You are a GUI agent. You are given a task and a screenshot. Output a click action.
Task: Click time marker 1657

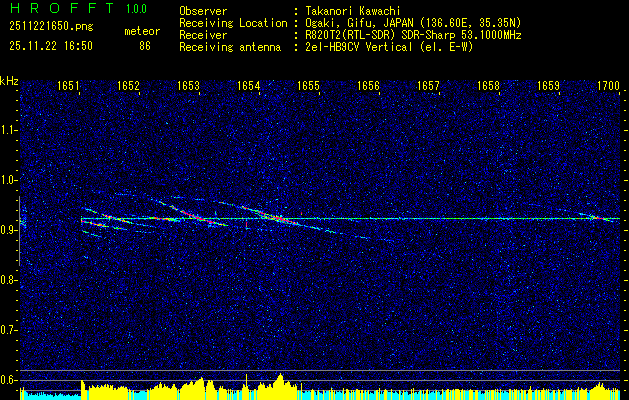tap(428, 86)
